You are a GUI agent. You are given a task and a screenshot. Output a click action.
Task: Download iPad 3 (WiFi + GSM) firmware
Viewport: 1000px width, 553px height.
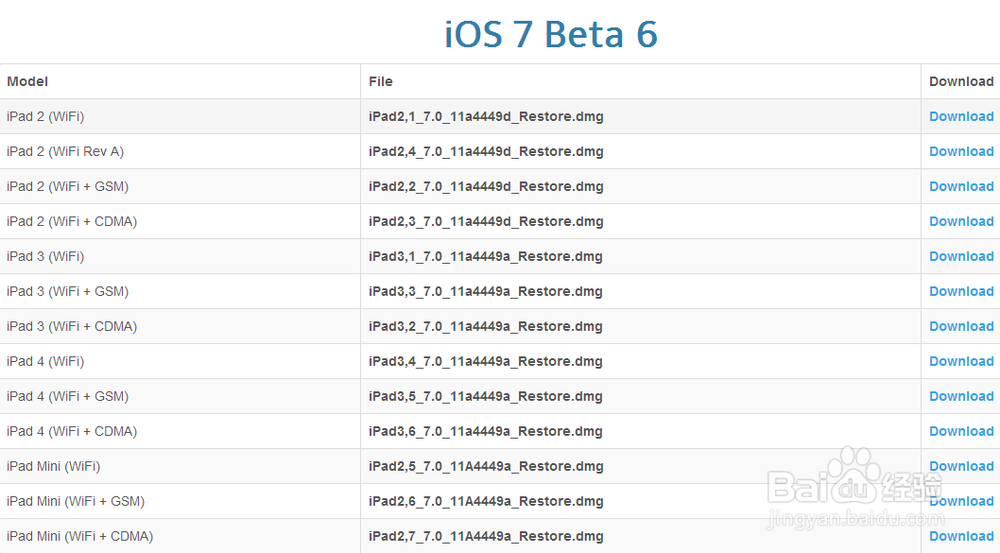click(961, 291)
